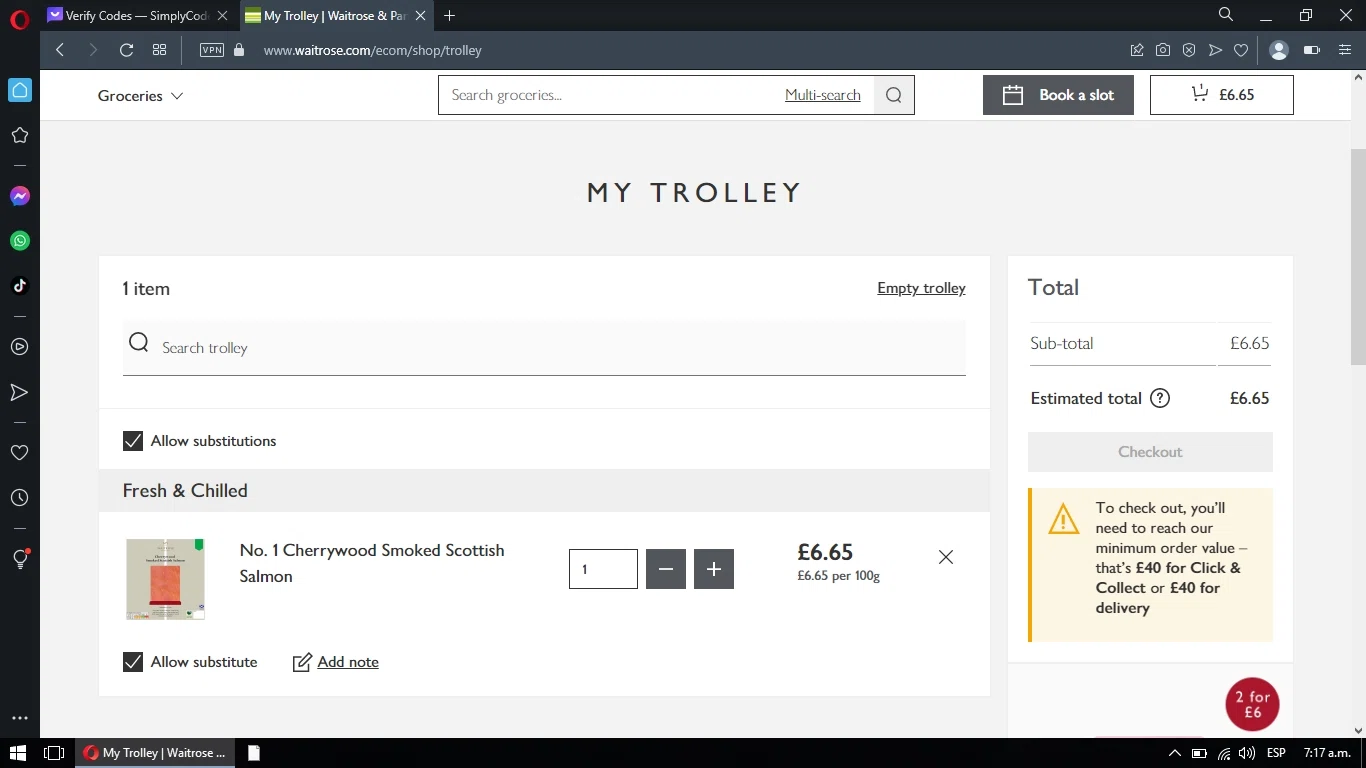The image size is (1366, 768).
Task: Open the player icon in sidebar
Action: pos(19,347)
